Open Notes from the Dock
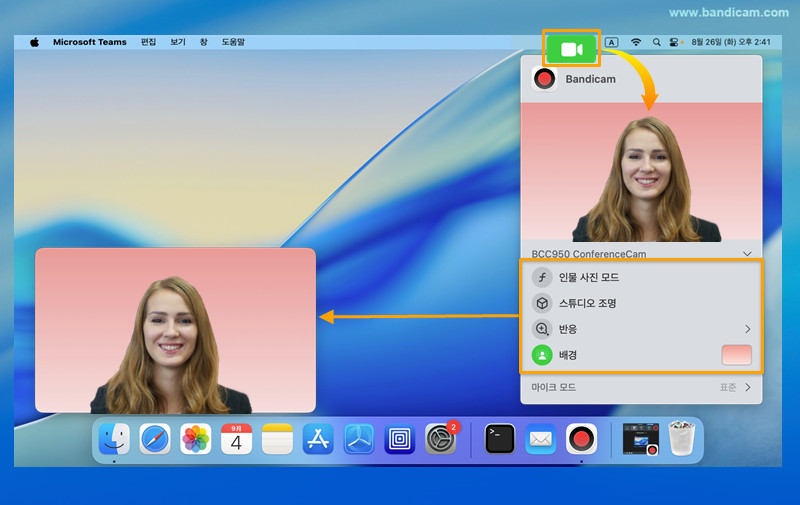The width and height of the screenshot is (800, 505). point(277,439)
